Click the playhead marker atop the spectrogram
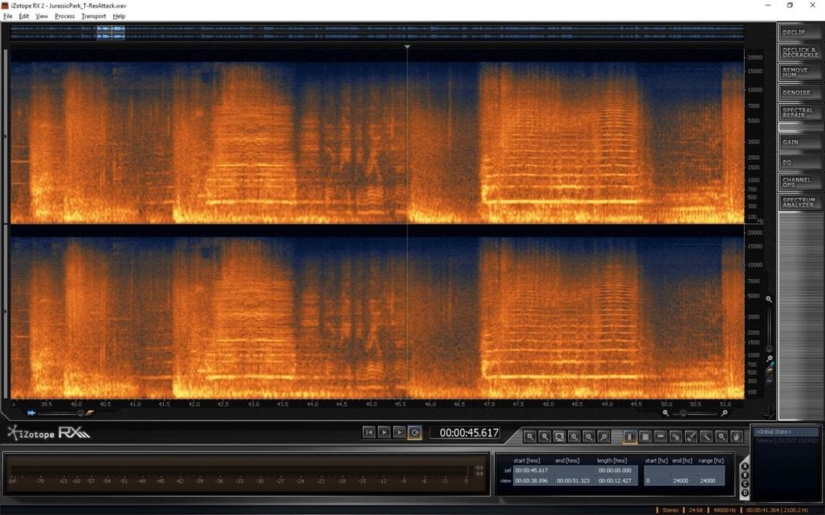 407,47
